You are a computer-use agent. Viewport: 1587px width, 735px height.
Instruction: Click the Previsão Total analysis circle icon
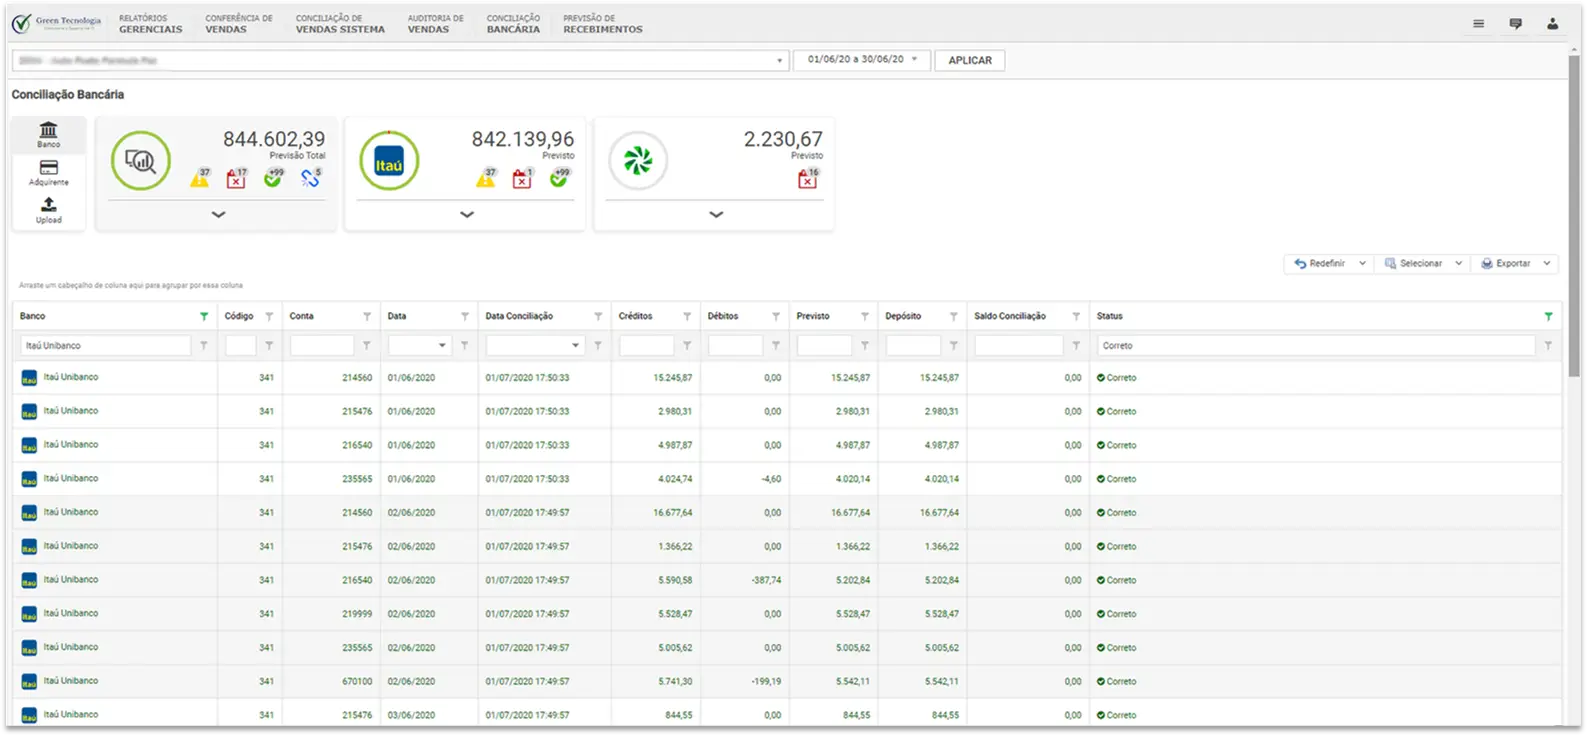click(140, 160)
